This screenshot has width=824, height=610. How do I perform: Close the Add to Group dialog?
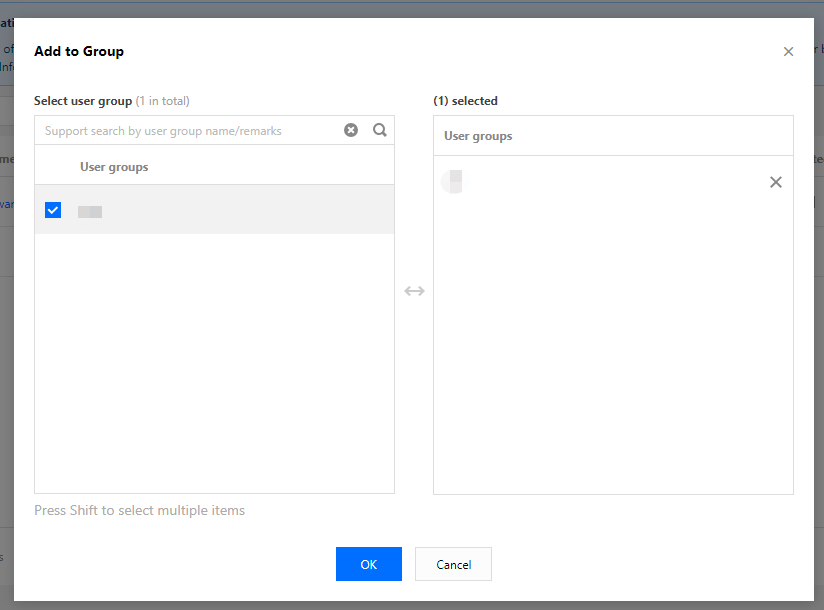click(x=788, y=52)
